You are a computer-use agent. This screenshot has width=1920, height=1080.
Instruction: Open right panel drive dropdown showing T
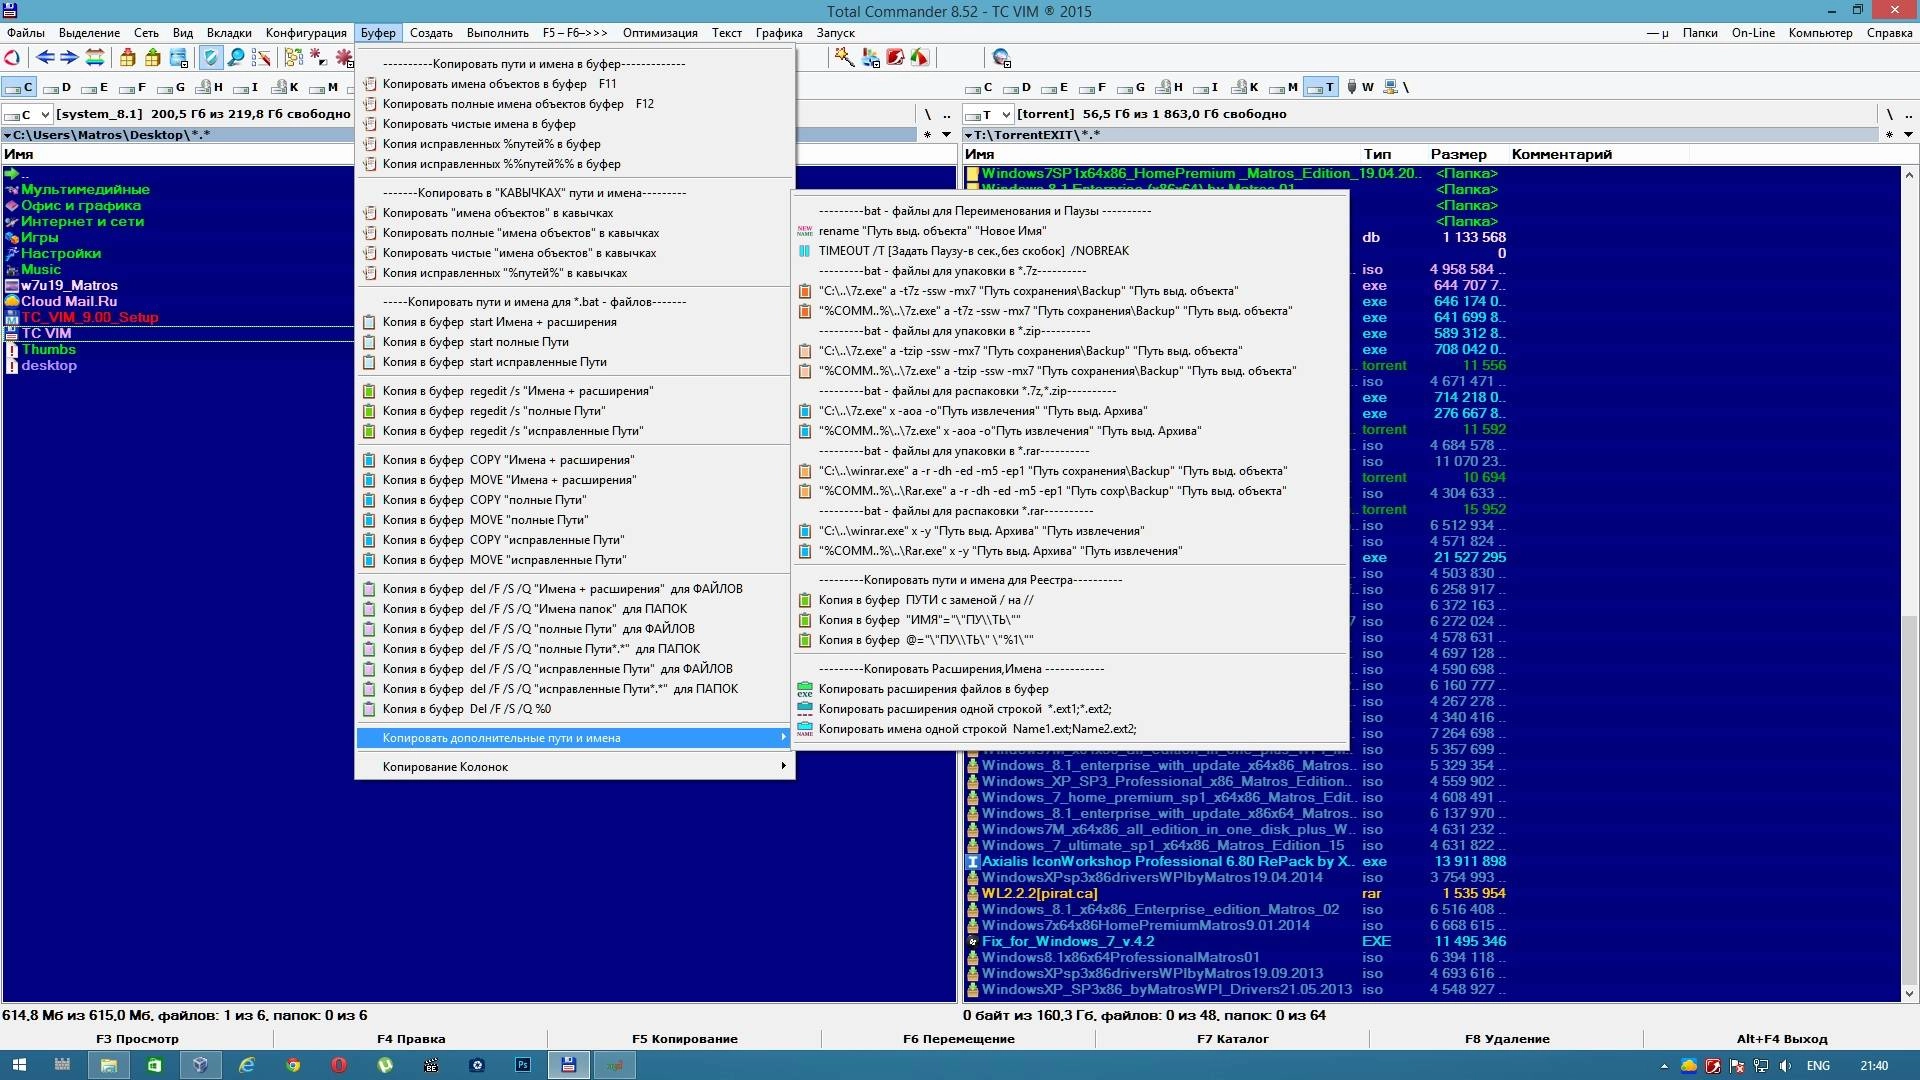tap(989, 114)
